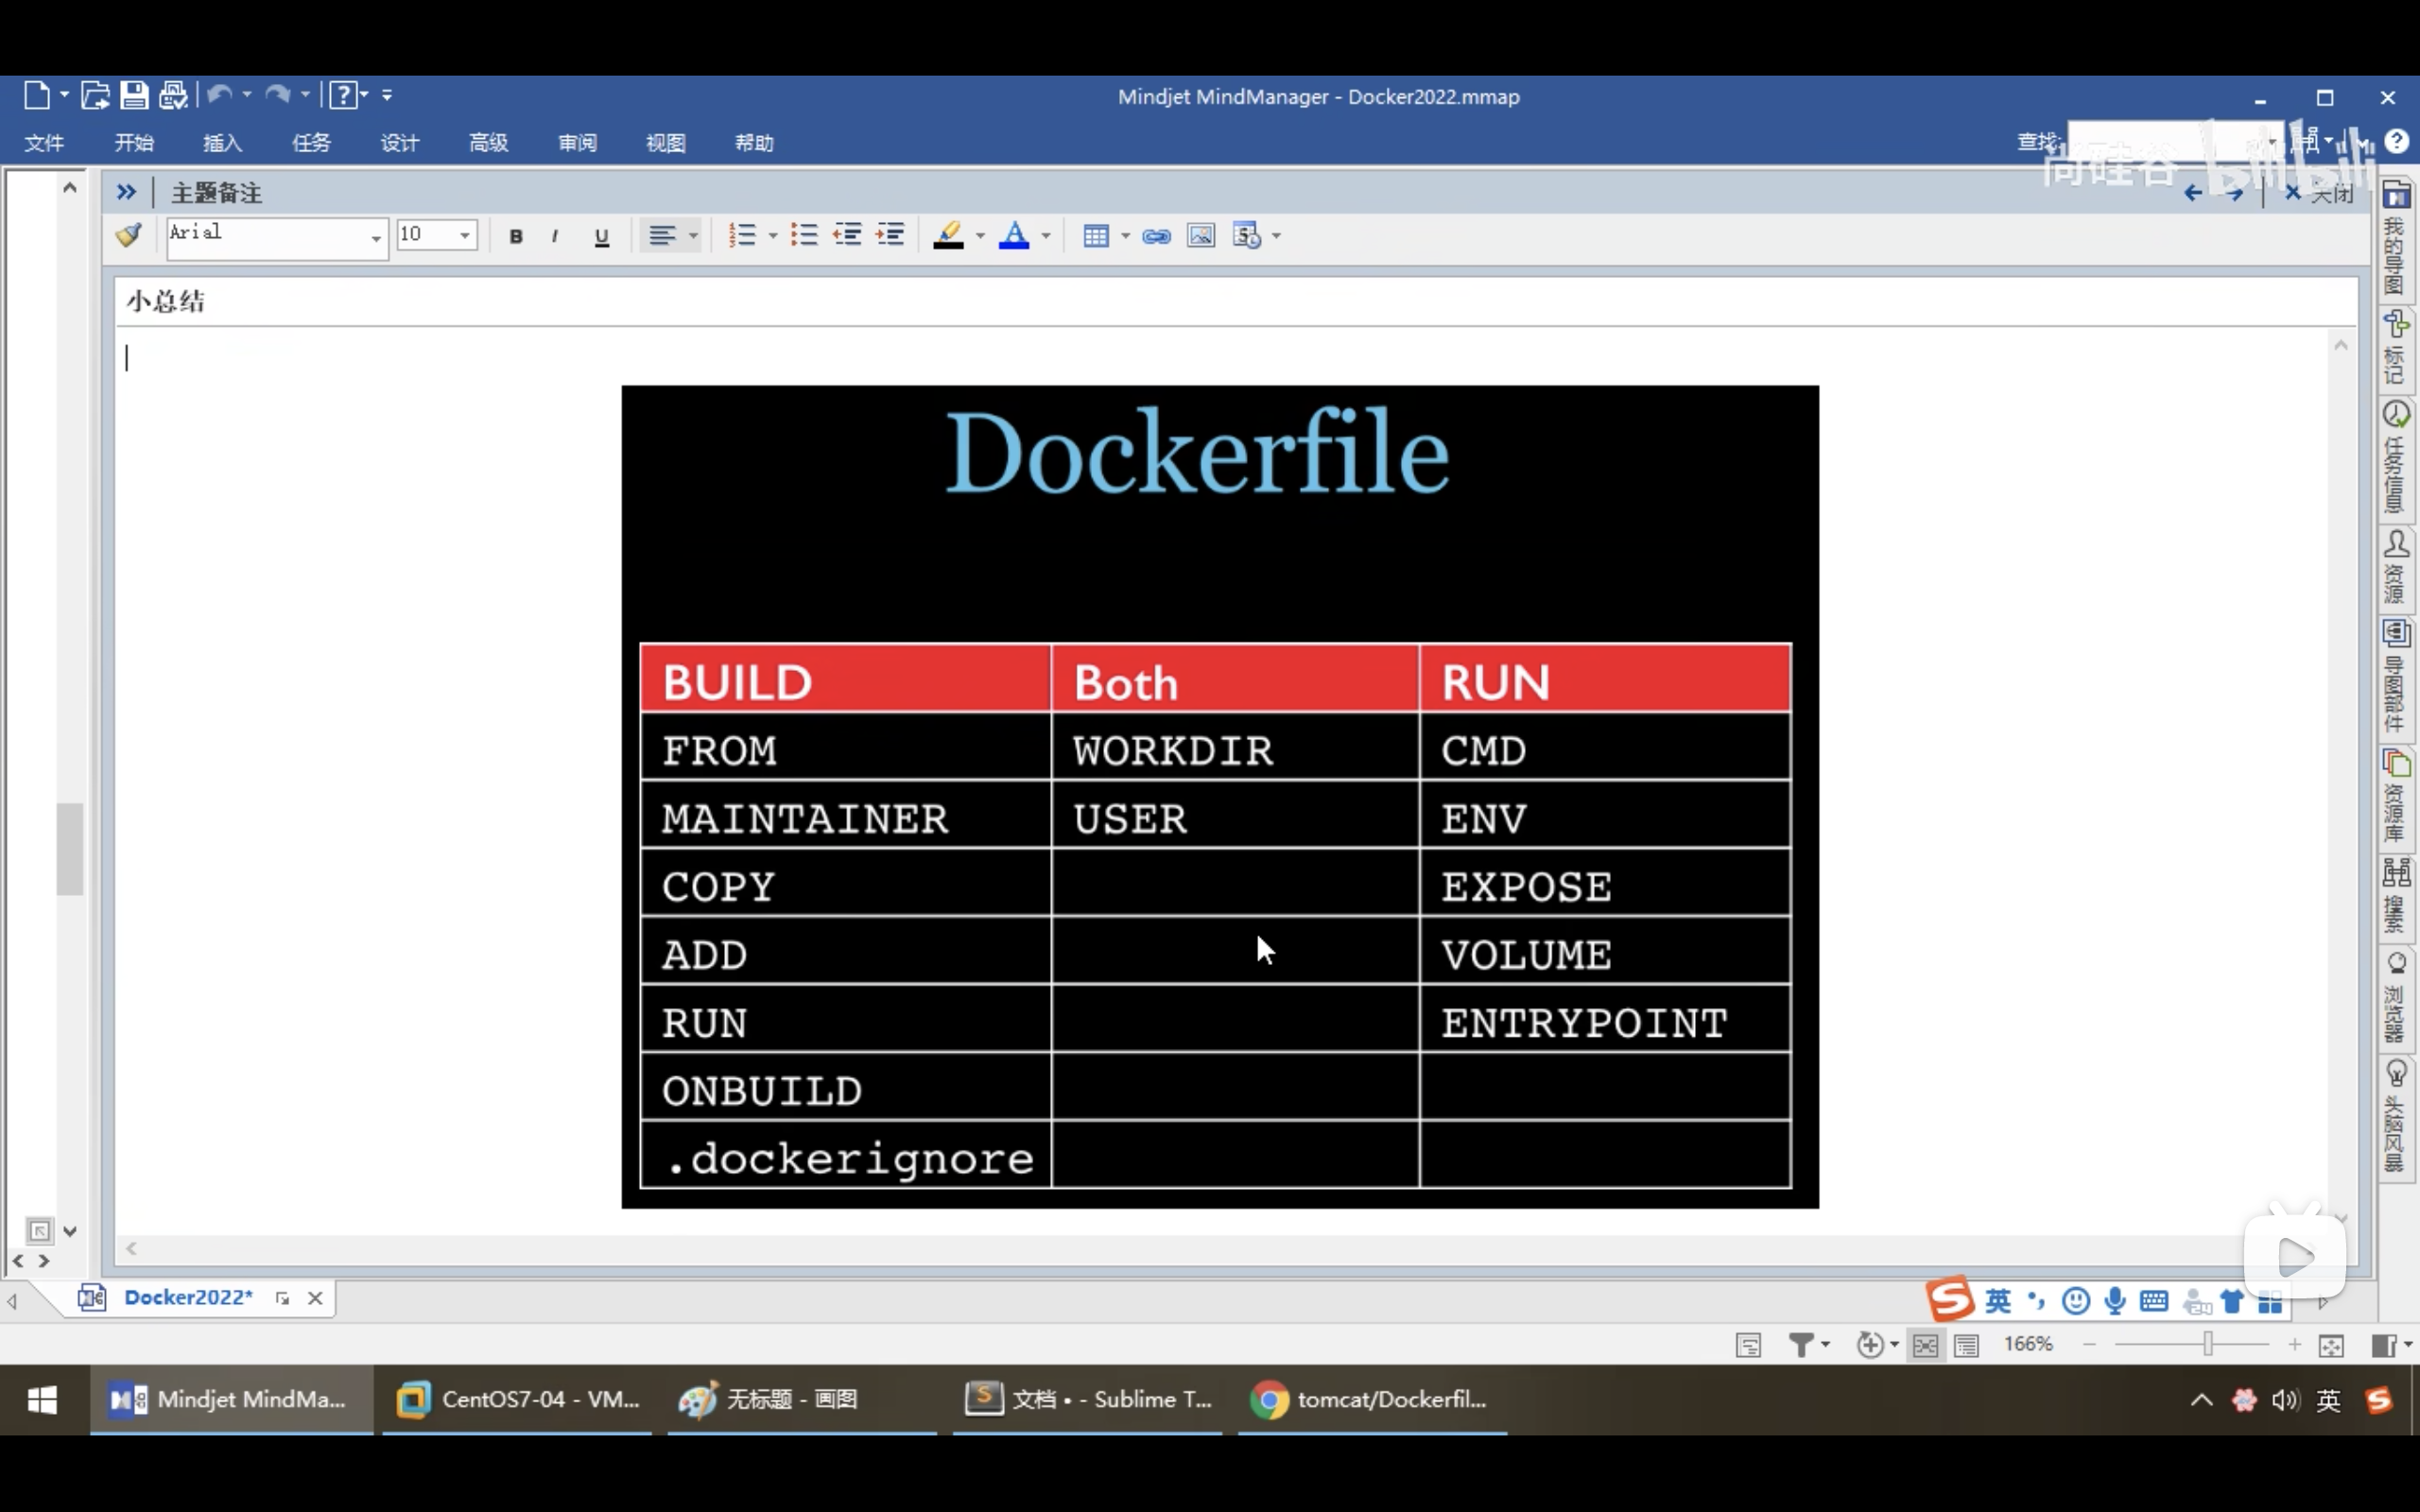Insert a table with the table icon

(x=1096, y=236)
